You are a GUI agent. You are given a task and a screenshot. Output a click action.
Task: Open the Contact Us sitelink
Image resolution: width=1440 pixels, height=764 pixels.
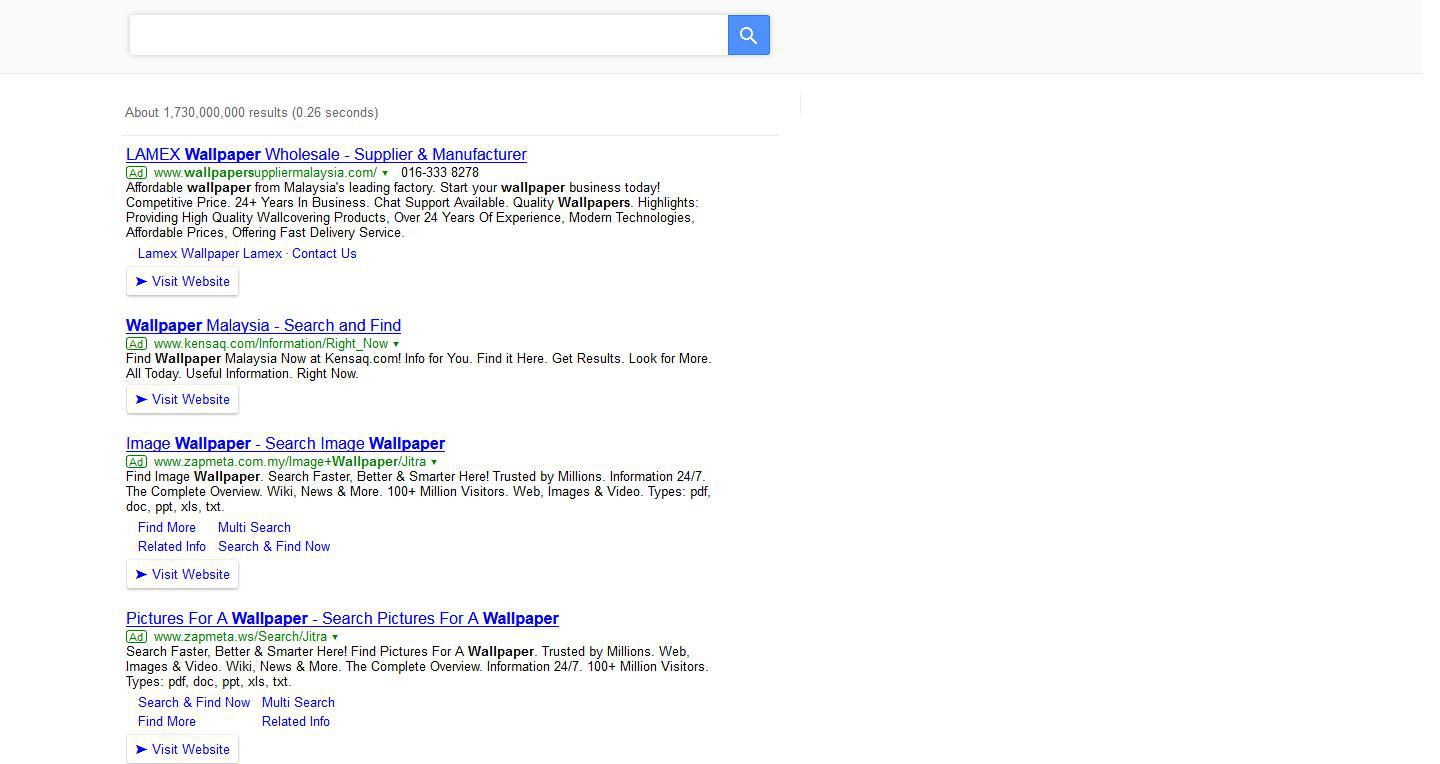coord(324,254)
